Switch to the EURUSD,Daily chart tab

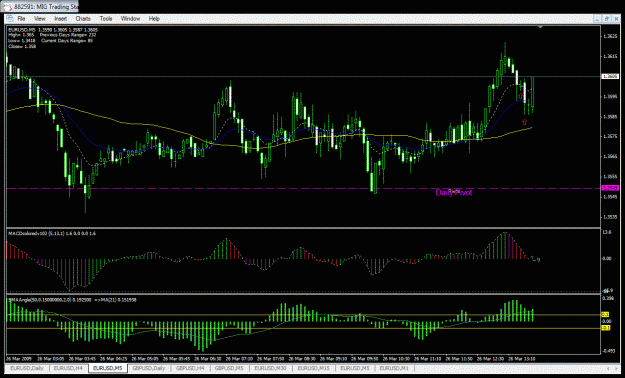click(27, 368)
